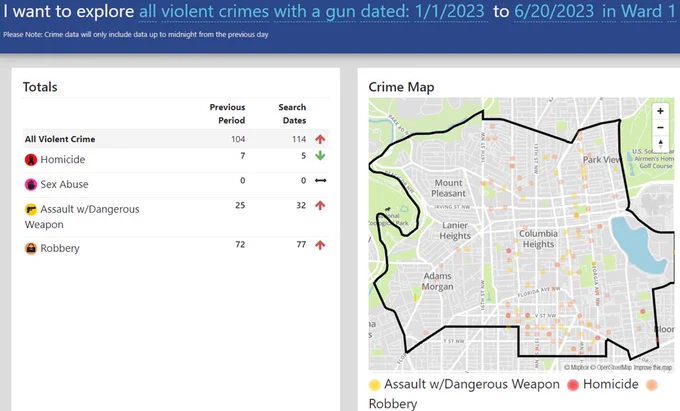This screenshot has height=411, width=680.
Task: Click the Robbery search dates value 77
Action: (301, 245)
